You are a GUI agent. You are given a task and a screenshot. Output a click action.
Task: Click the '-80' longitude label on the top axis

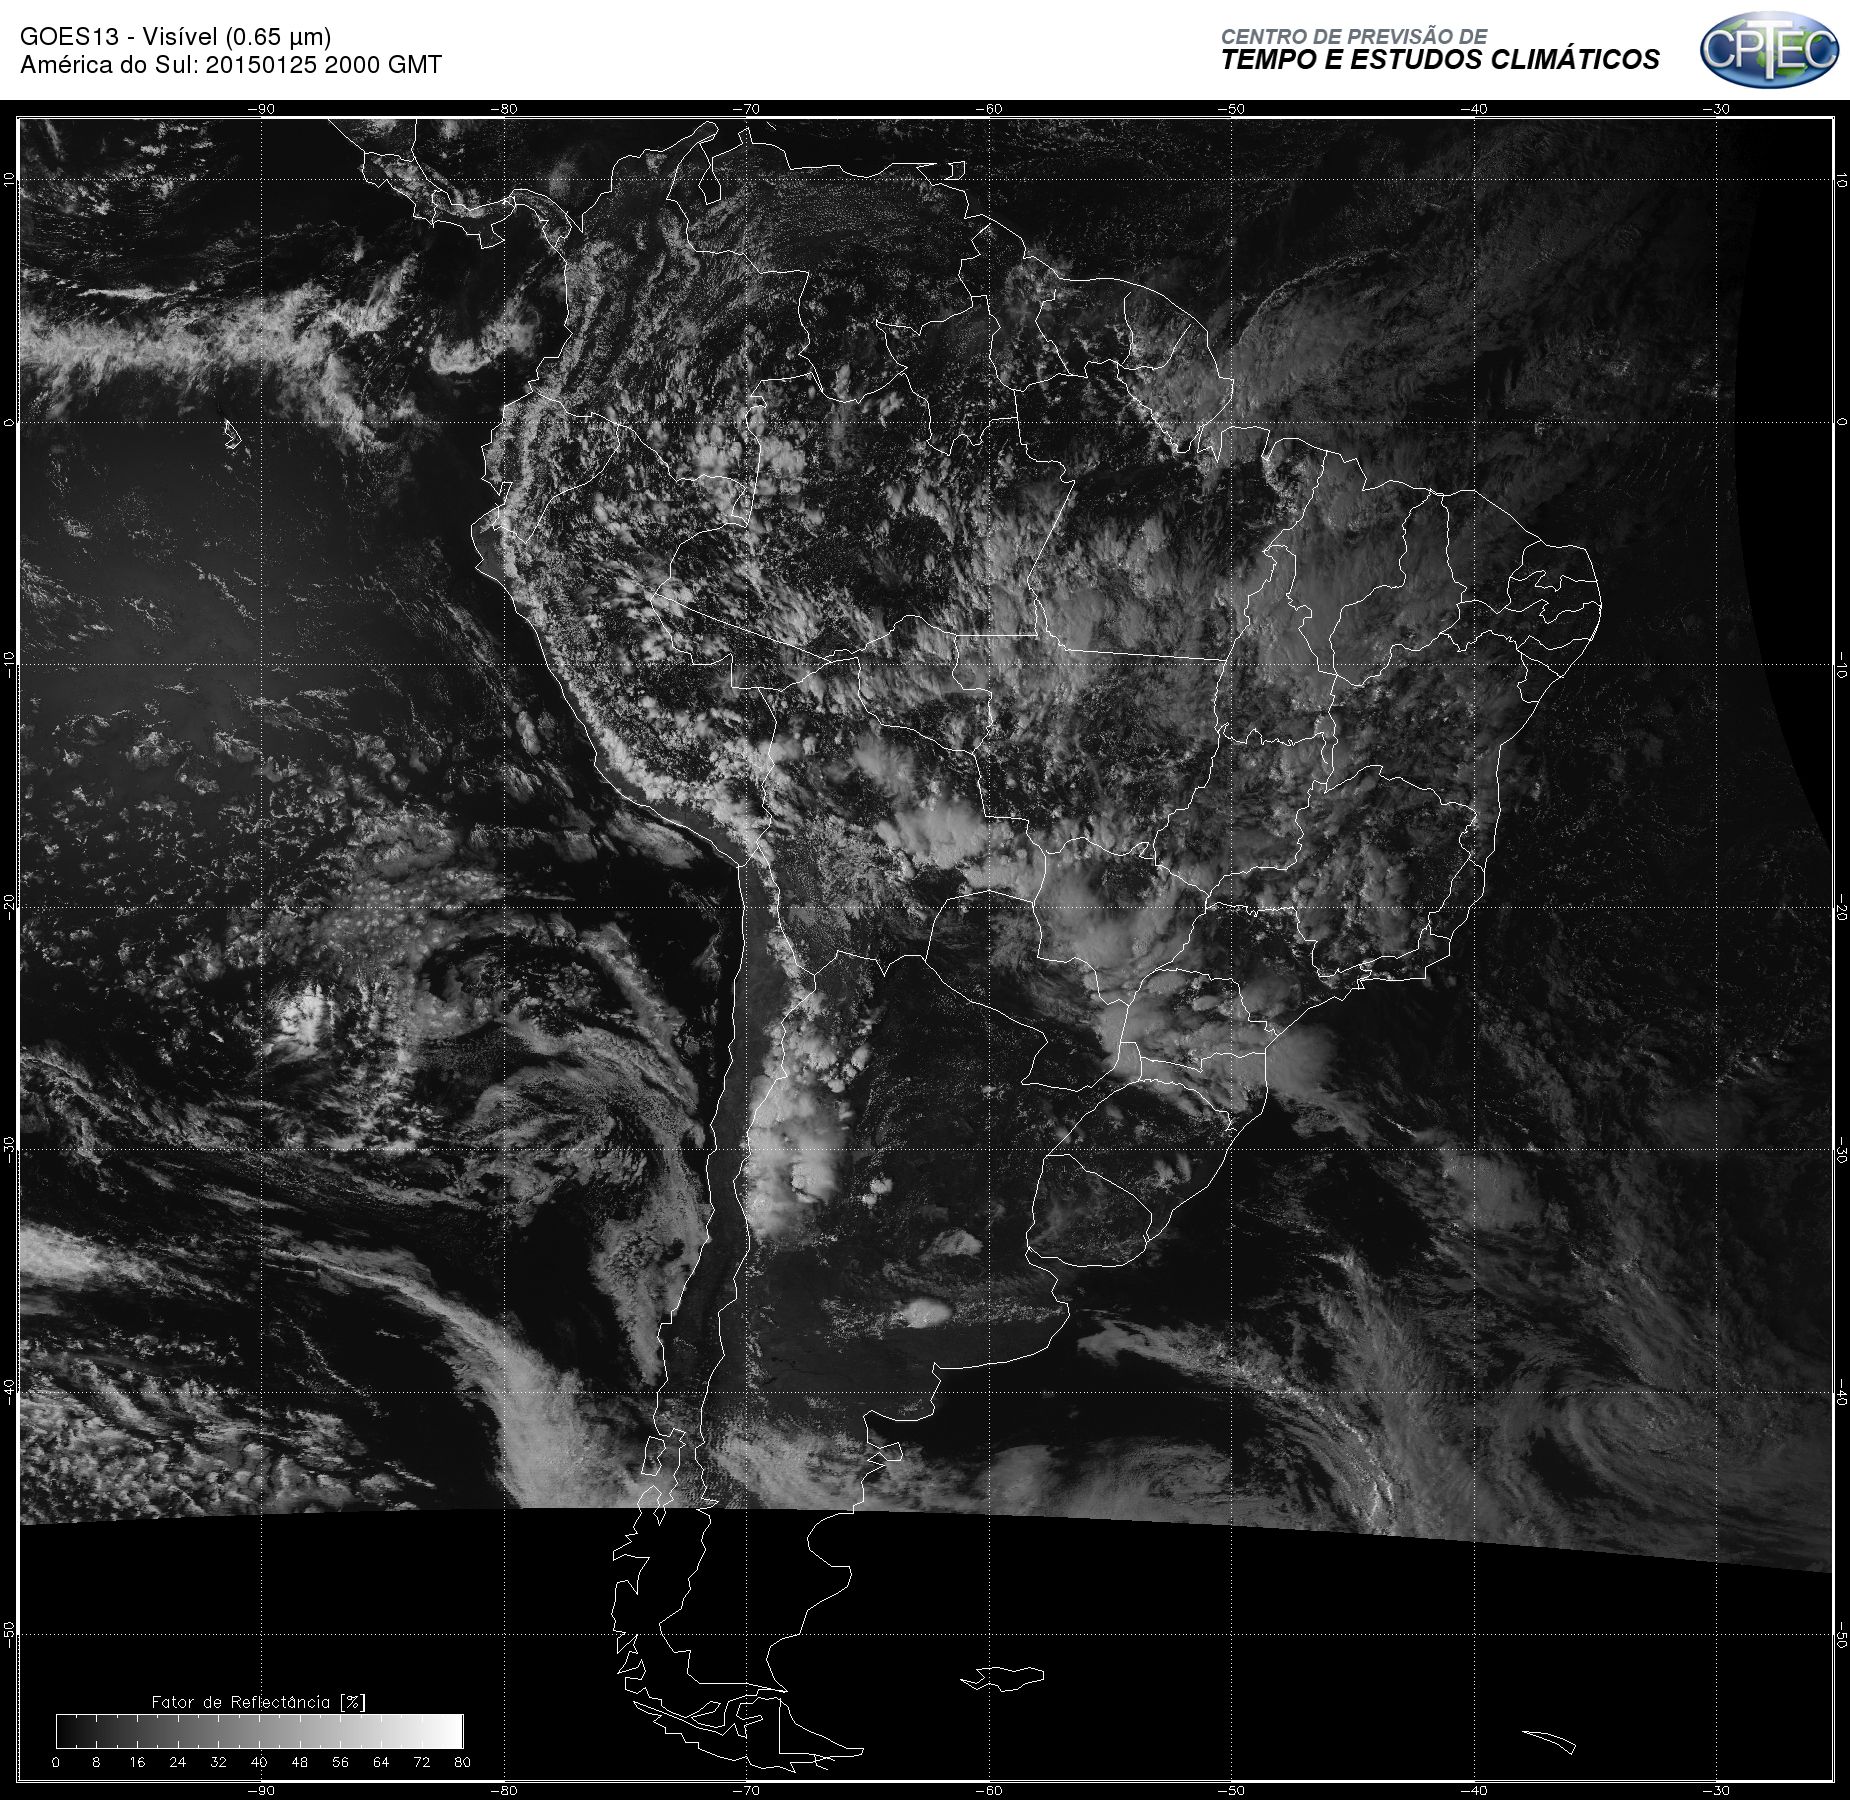point(503,109)
